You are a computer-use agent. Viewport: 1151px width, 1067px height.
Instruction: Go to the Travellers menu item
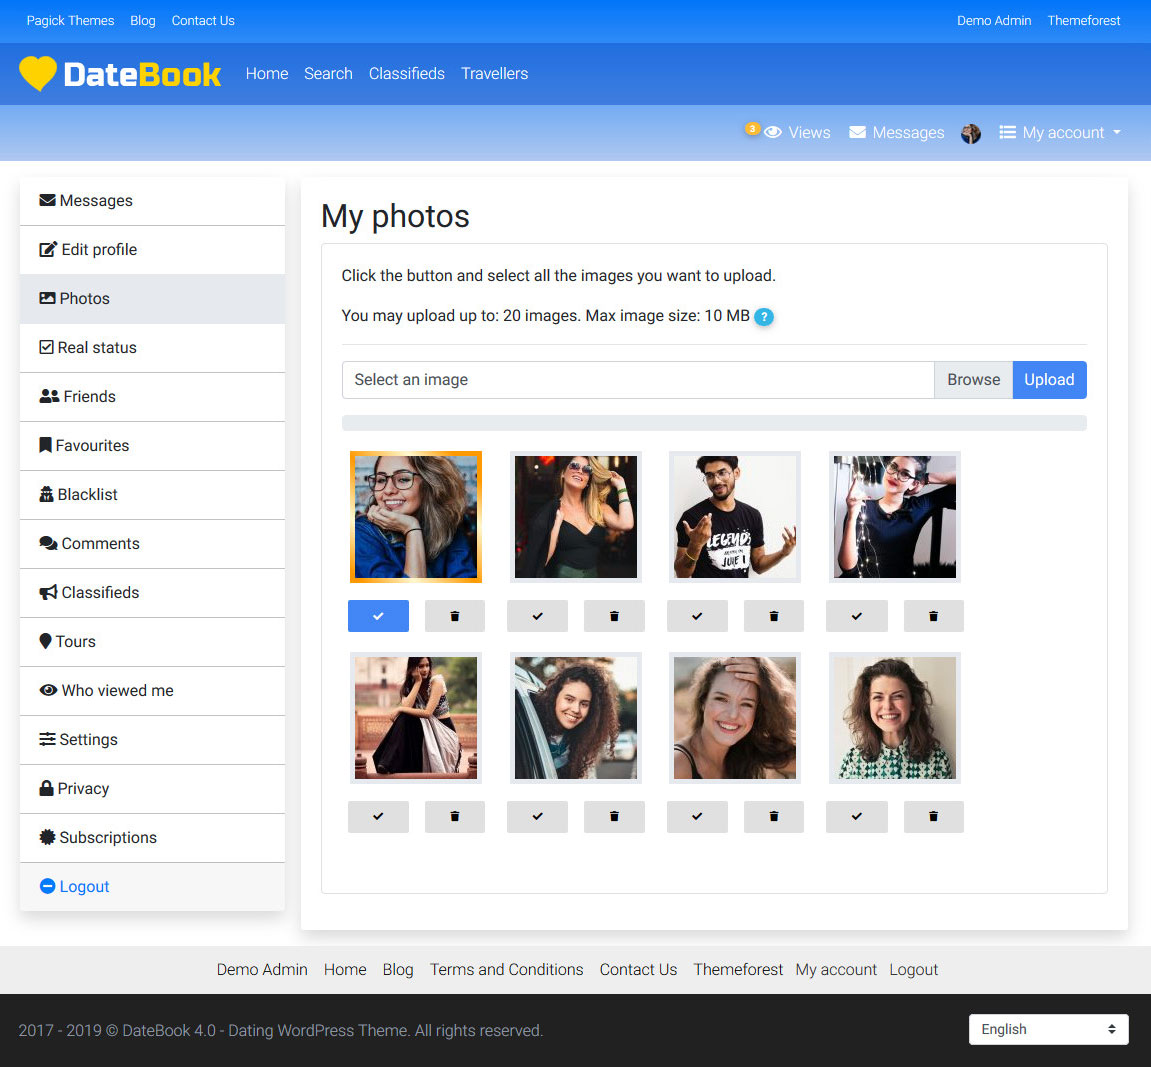click(x=494, y=73)
